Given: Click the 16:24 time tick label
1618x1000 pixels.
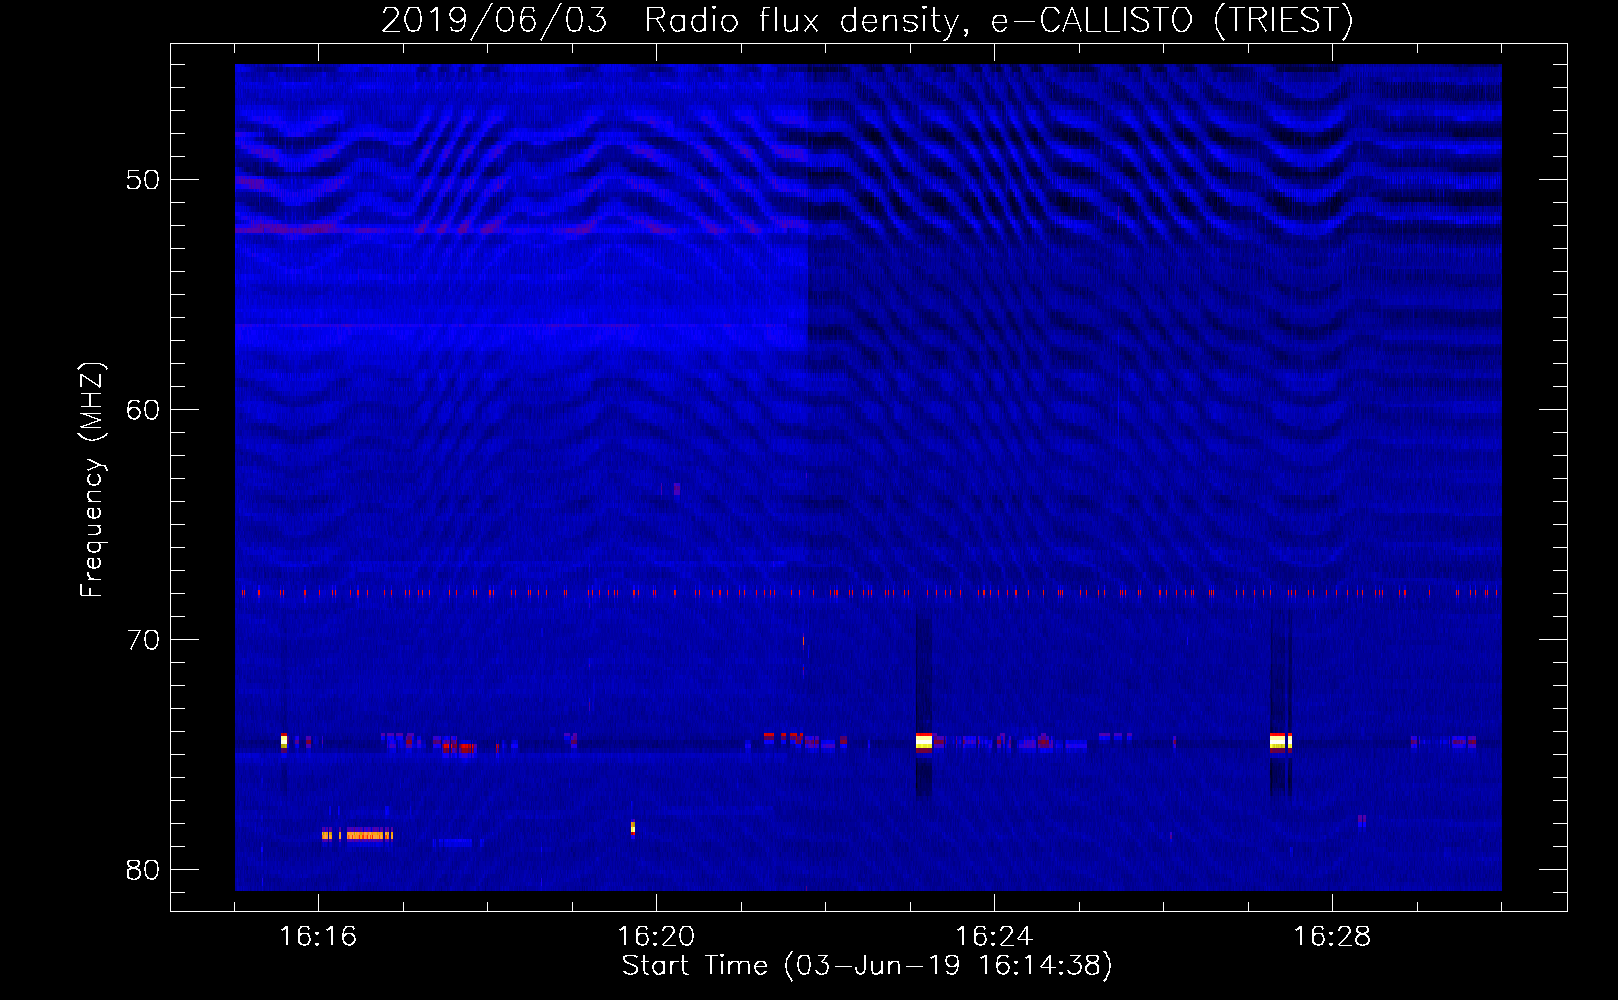Looking at the screenshot, I should (x=994, y=937).
